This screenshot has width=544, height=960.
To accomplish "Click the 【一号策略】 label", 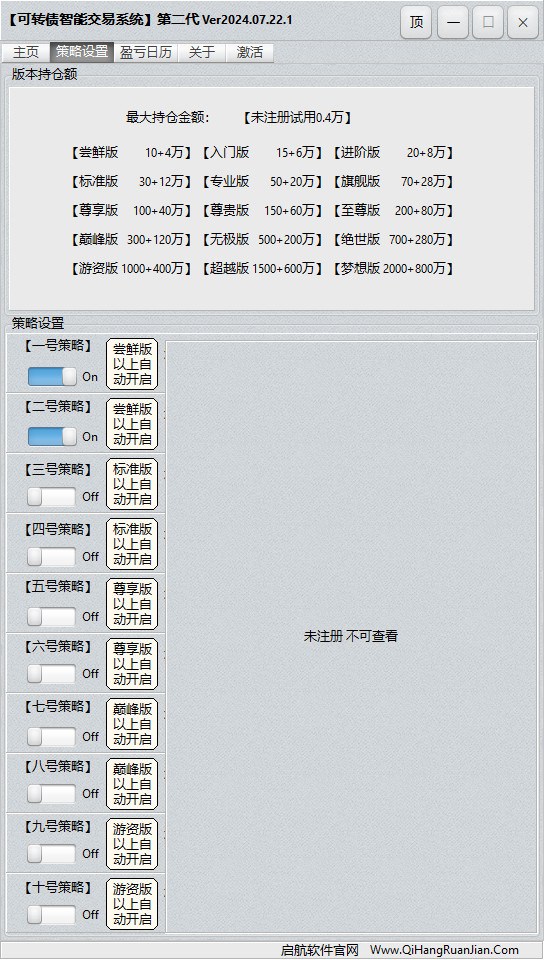I will pos(58,346).
